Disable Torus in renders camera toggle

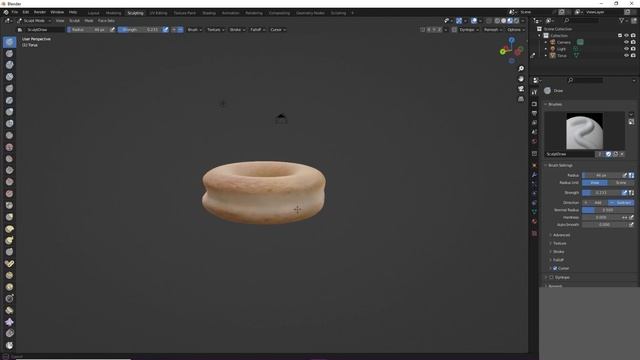[633, 55]
